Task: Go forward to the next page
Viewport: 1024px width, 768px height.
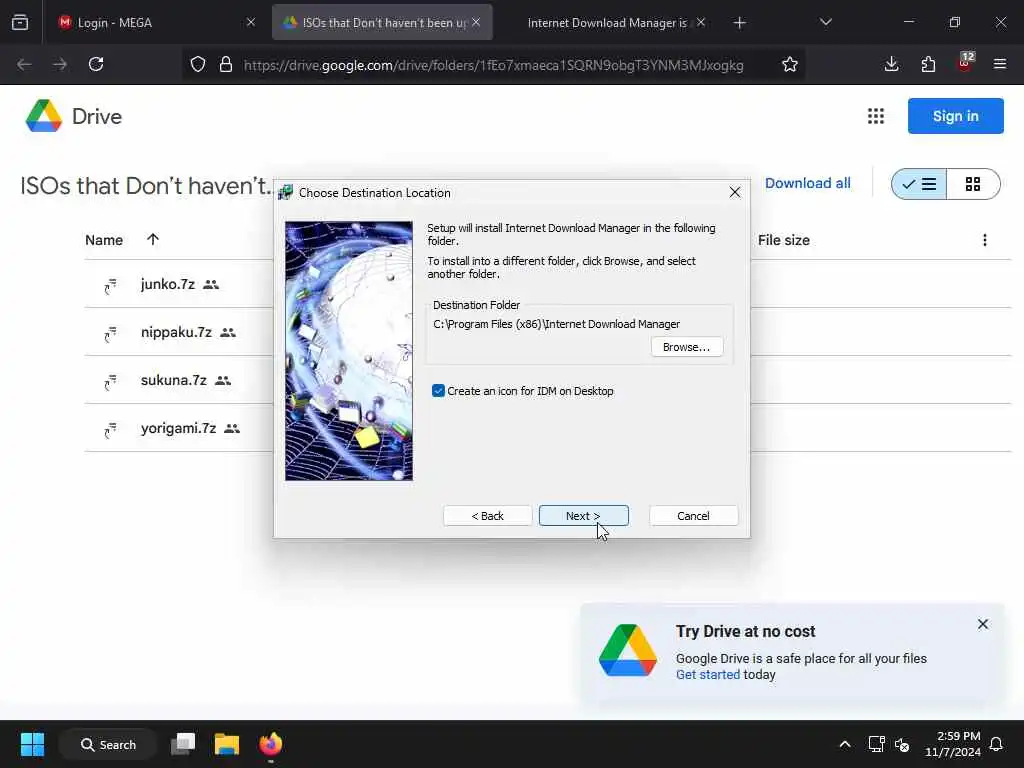Action: point(60,64)
